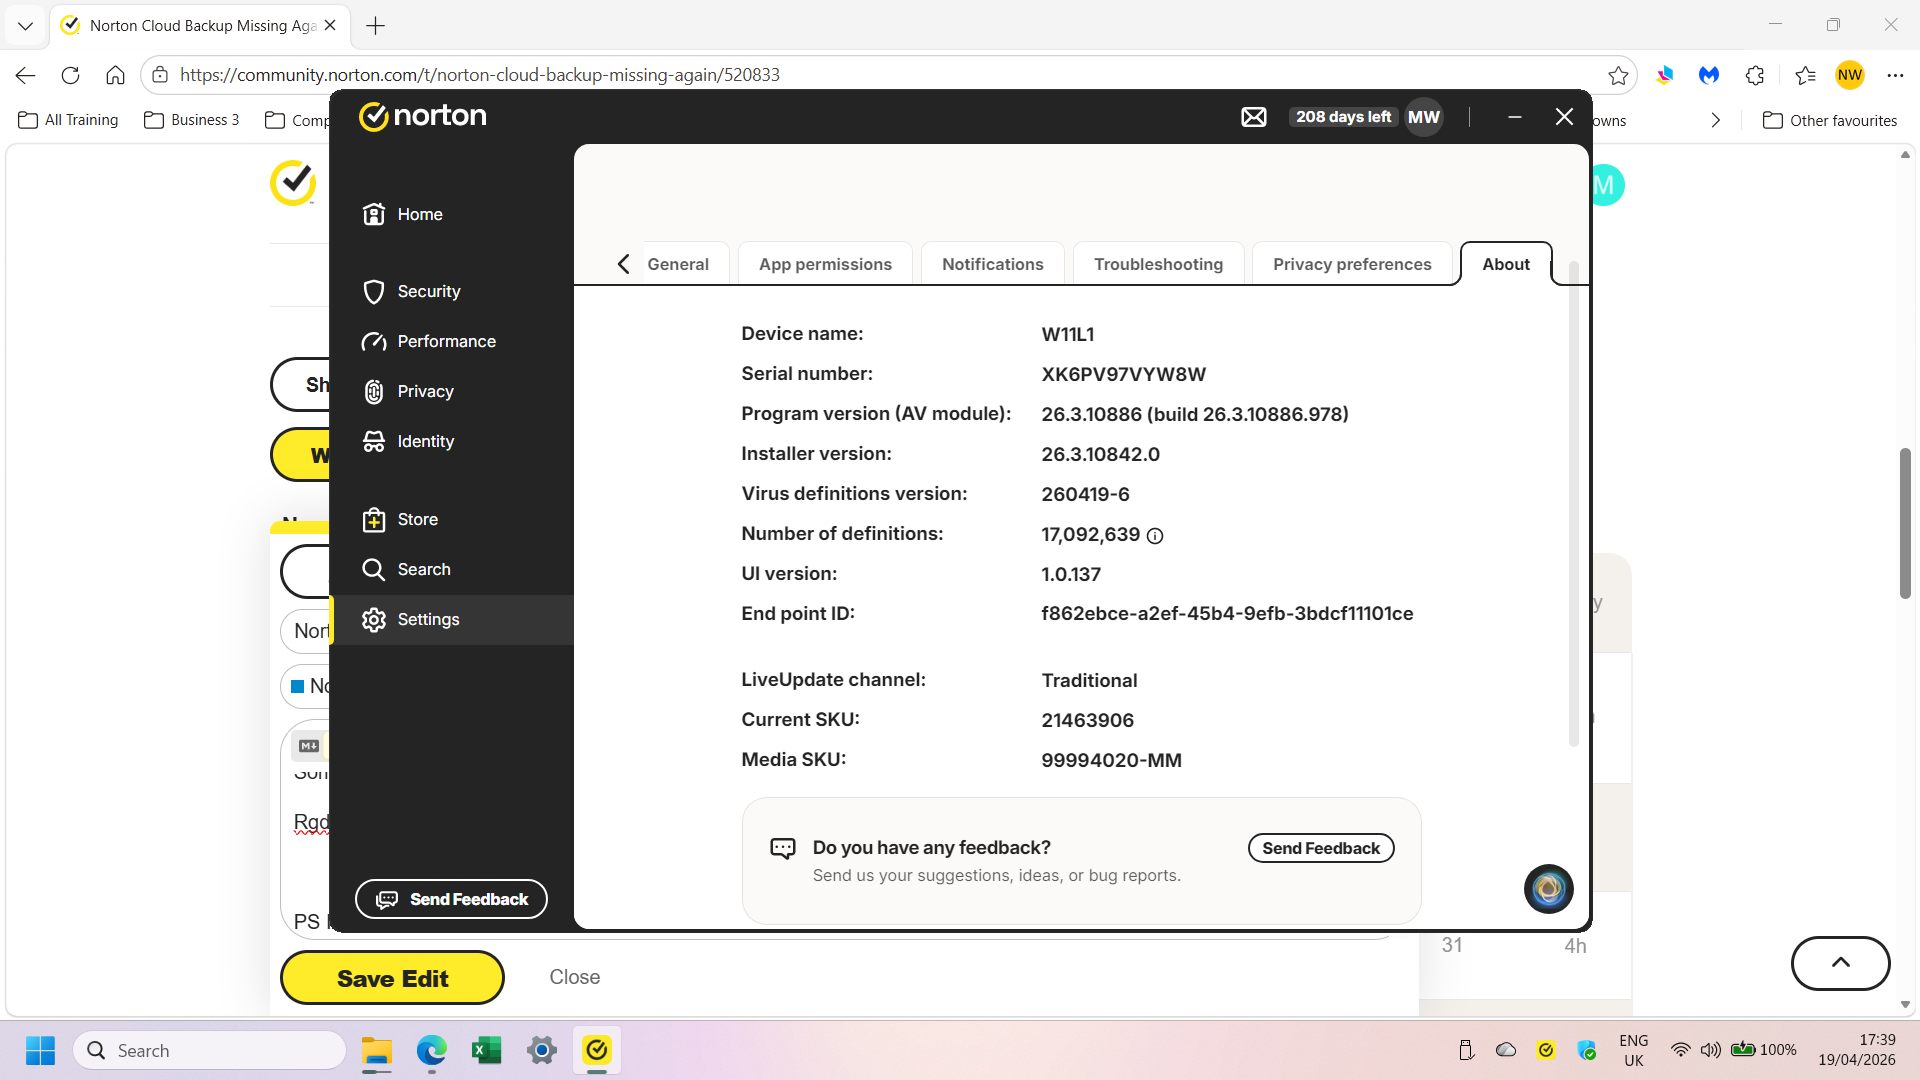
Task: Click info icon beside number of definitions
Action: pyautogui.click(x=1155, y=536)
